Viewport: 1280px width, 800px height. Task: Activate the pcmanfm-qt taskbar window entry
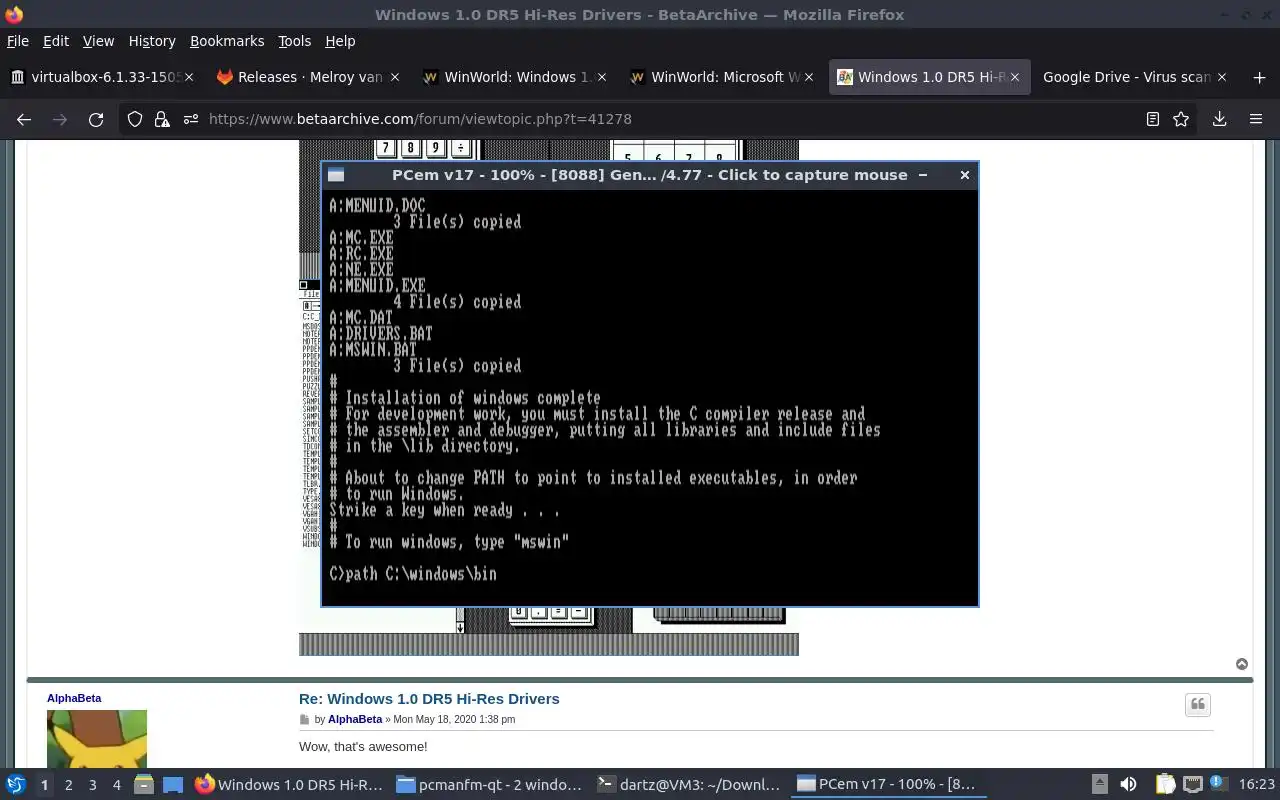click(x=489, y=785)
